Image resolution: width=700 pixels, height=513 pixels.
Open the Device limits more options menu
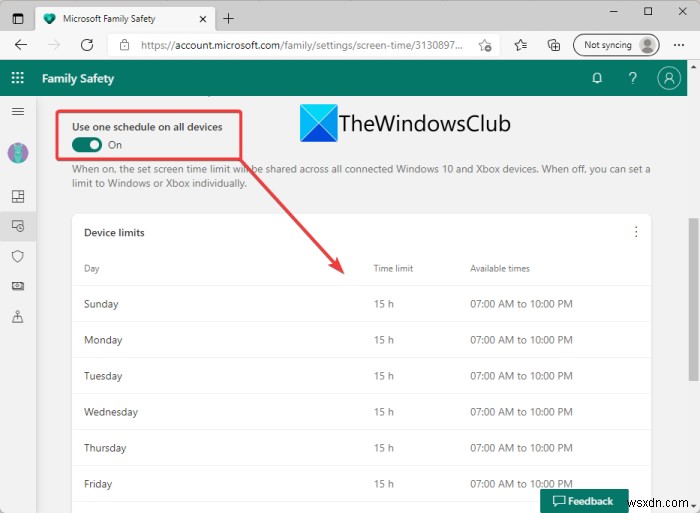(x=636, y=232)
